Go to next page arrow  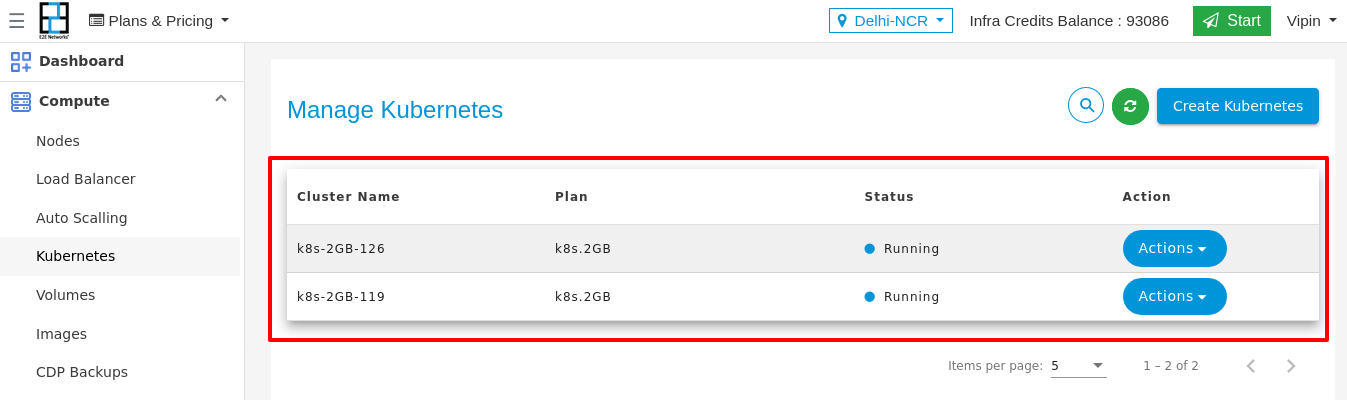click(x=1291, y=366)
